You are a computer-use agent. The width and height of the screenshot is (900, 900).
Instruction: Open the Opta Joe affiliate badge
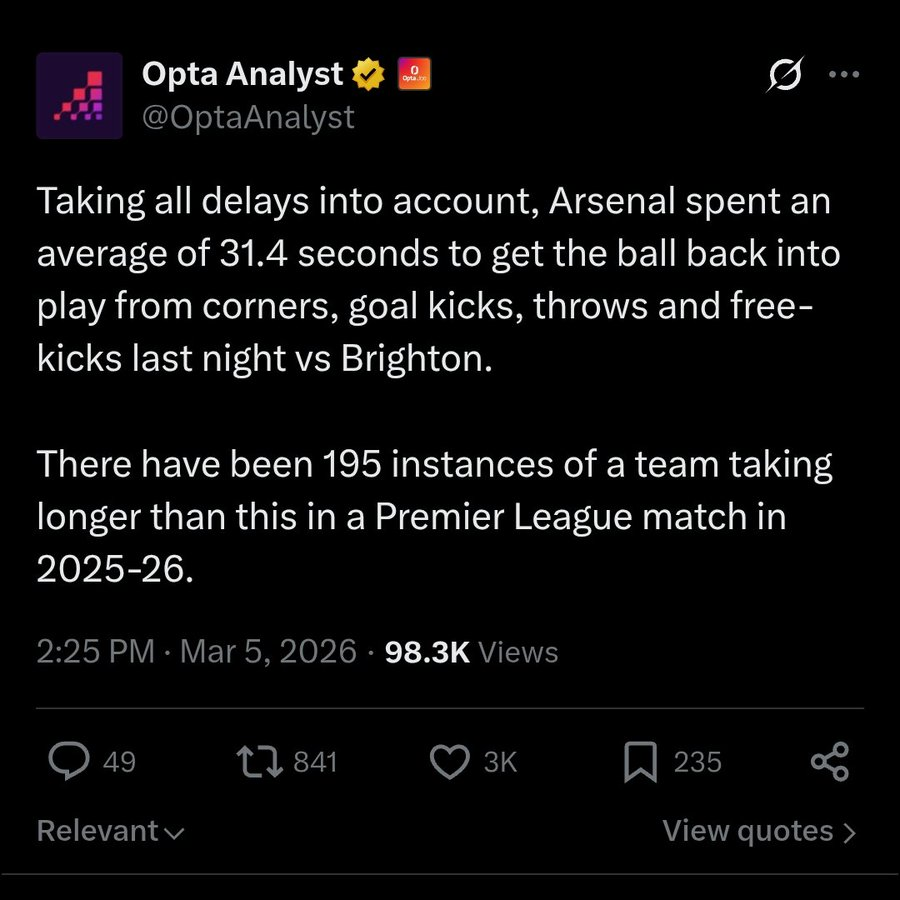tap(414, 73)
